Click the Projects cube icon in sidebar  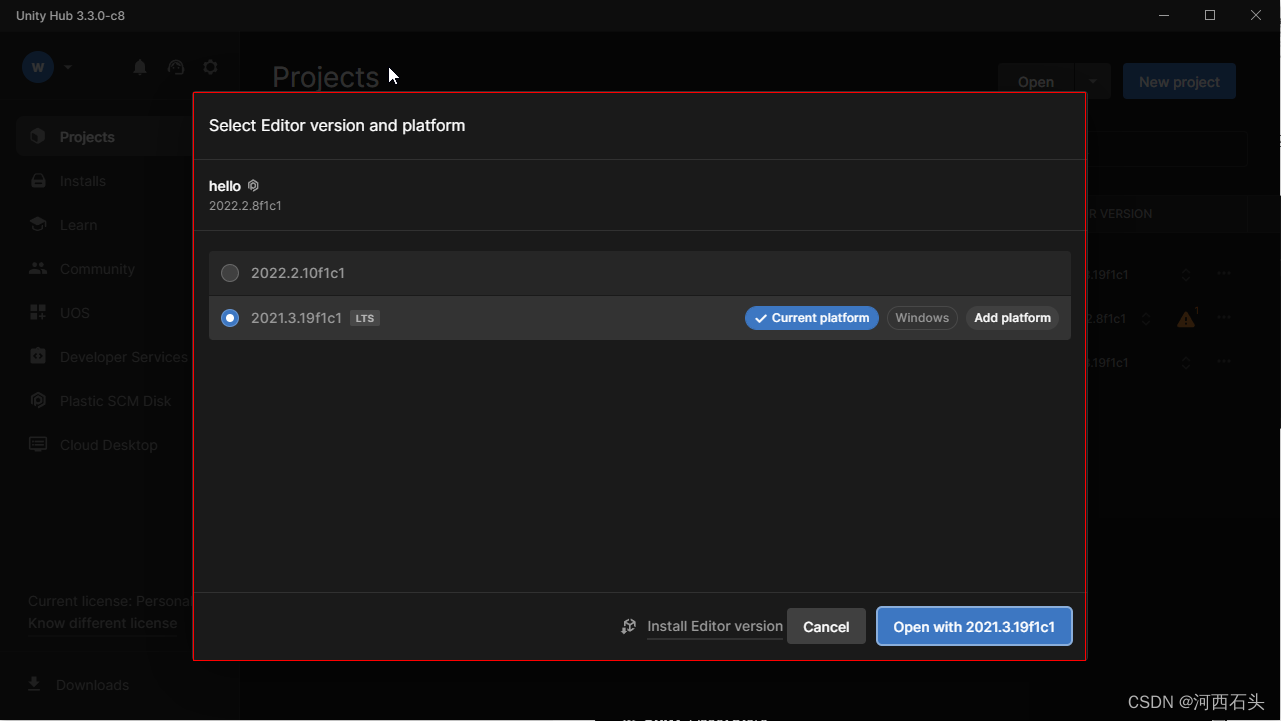point(38,136)
